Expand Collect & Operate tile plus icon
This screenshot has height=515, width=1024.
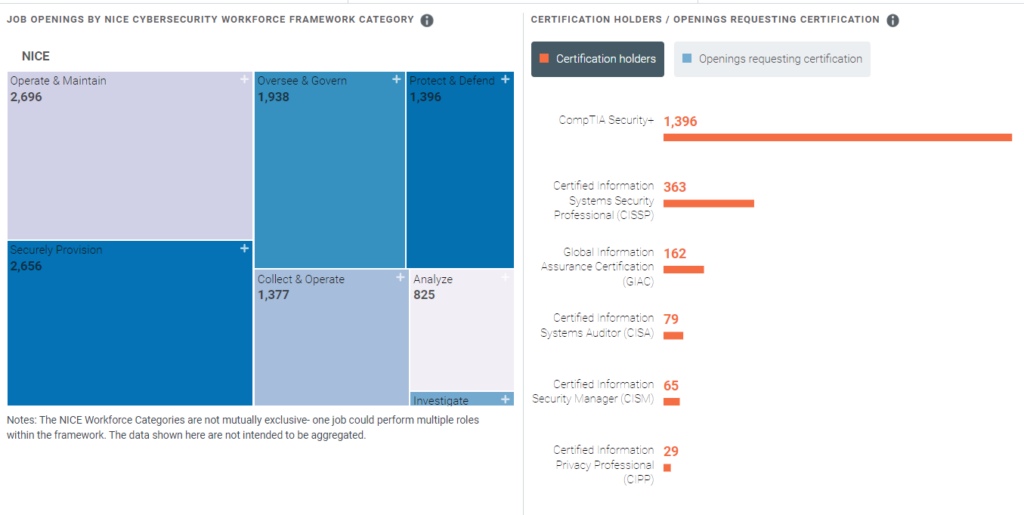pos(399,278)
